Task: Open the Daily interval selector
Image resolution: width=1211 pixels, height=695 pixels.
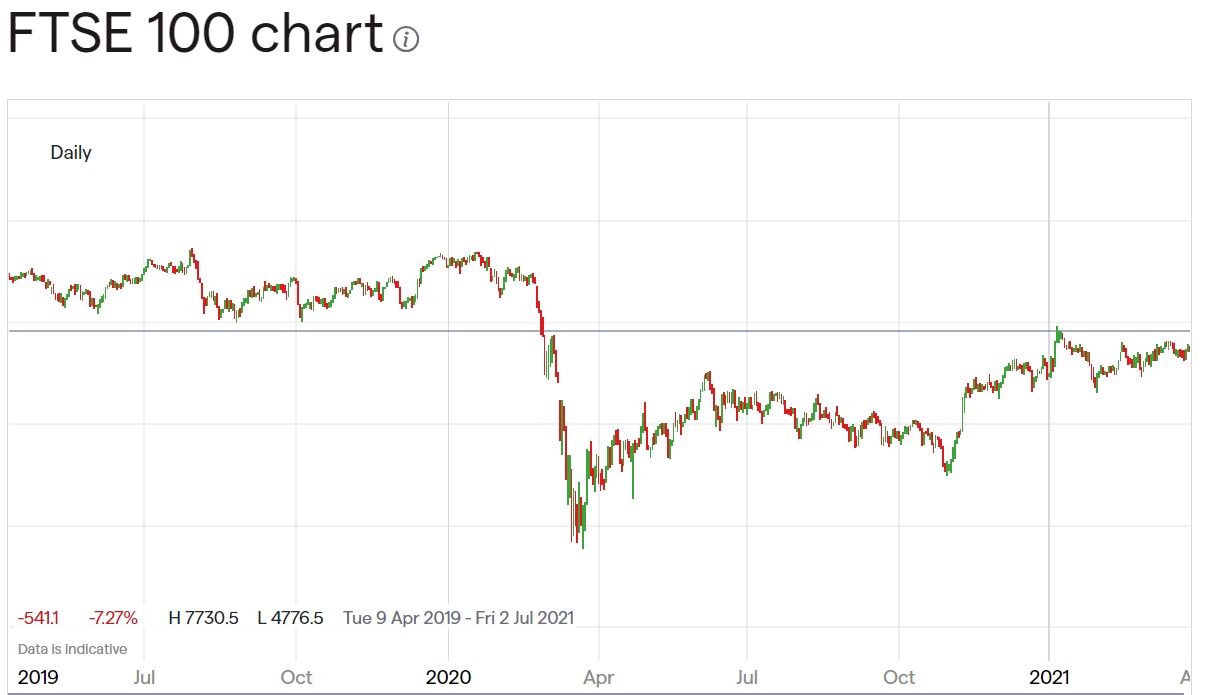Action: pyautogui.click(x=71, y=153)
